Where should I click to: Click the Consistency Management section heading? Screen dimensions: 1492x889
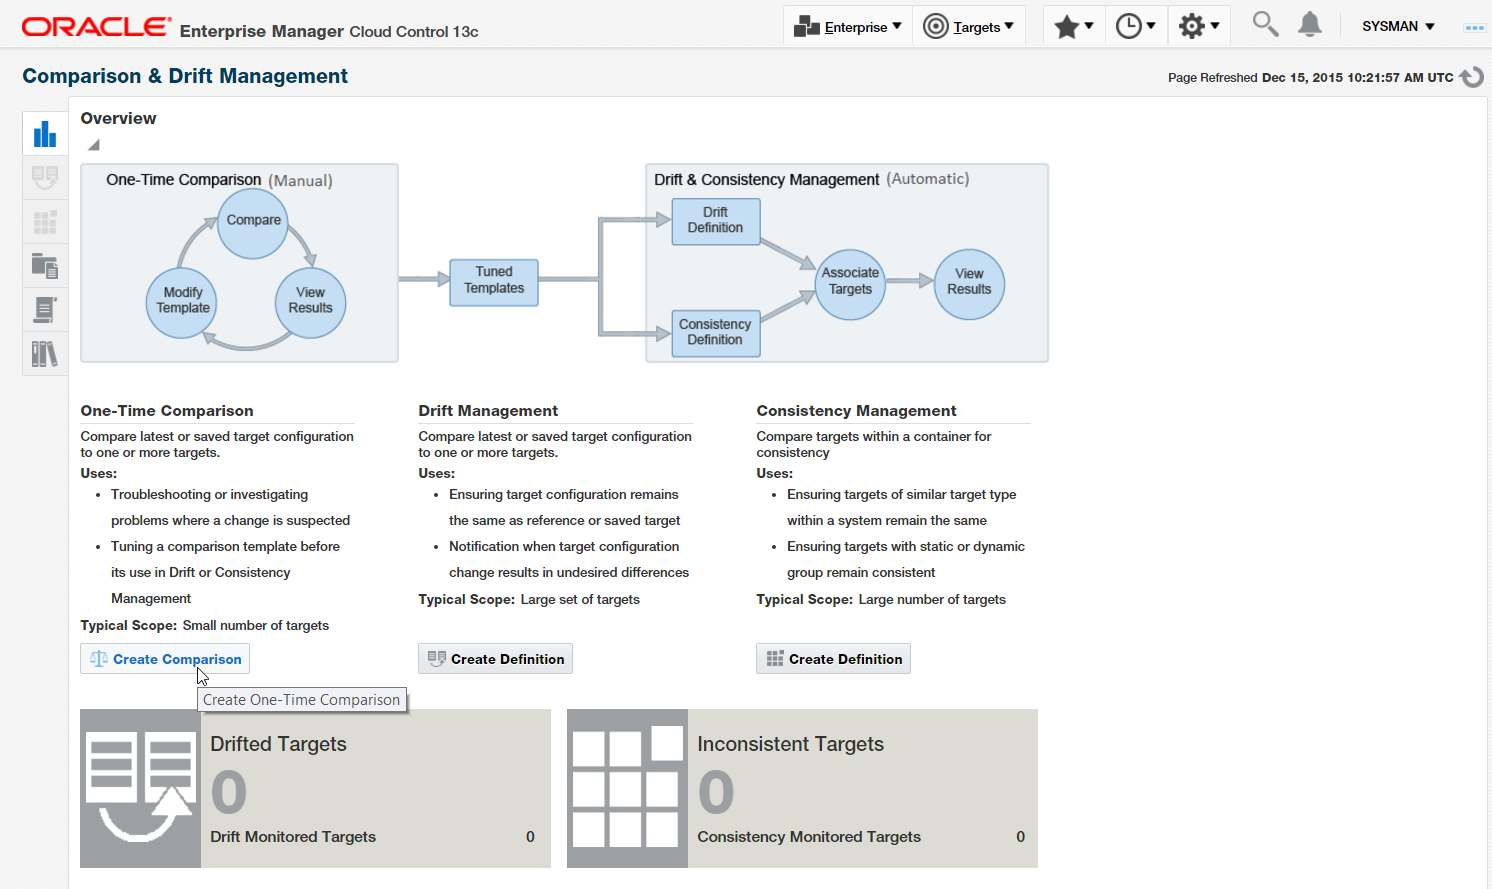[x=856, y=411]
